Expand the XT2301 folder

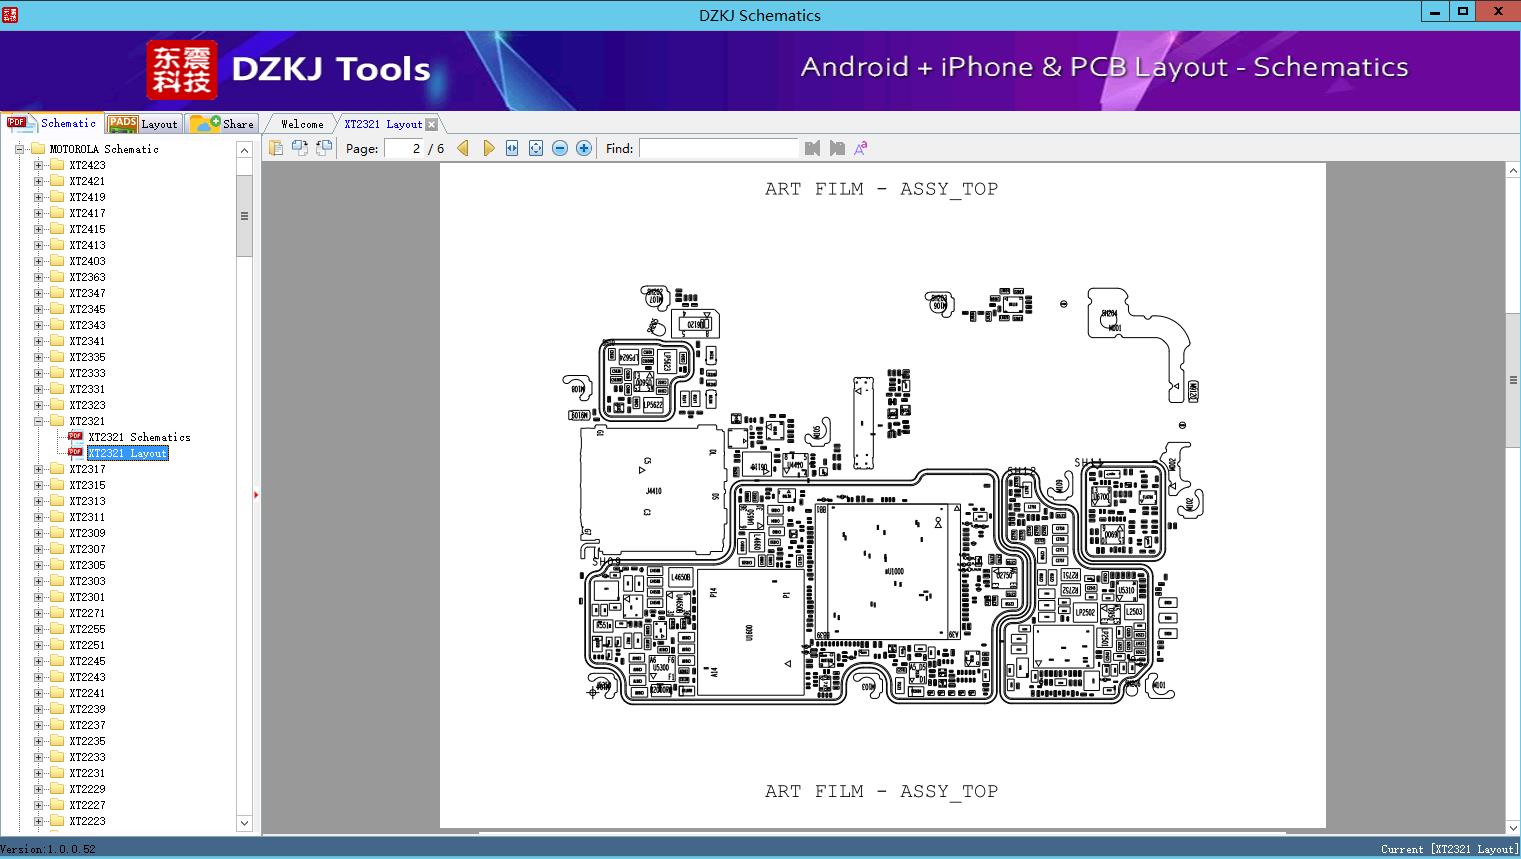pyautogui.click(x=38, y=597)
